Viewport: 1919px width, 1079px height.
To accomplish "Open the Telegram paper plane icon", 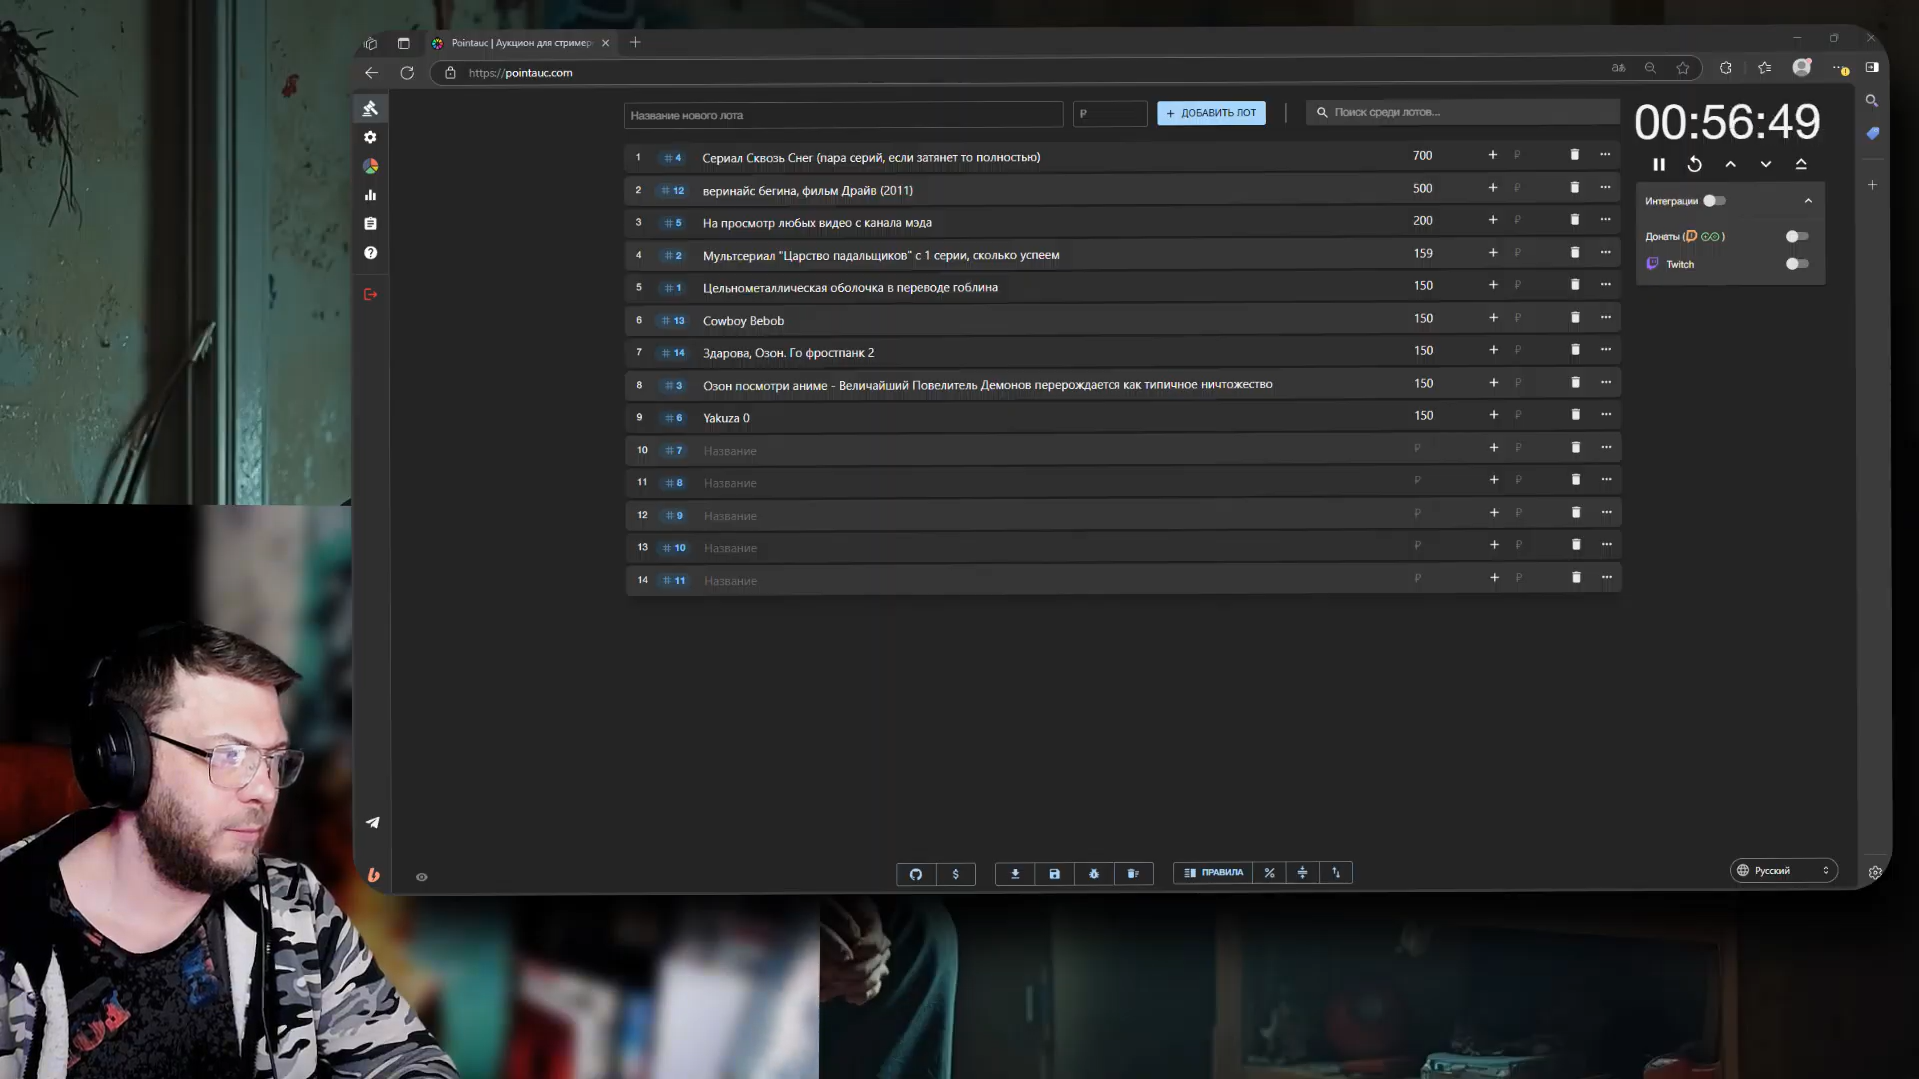I will (372, 822).
